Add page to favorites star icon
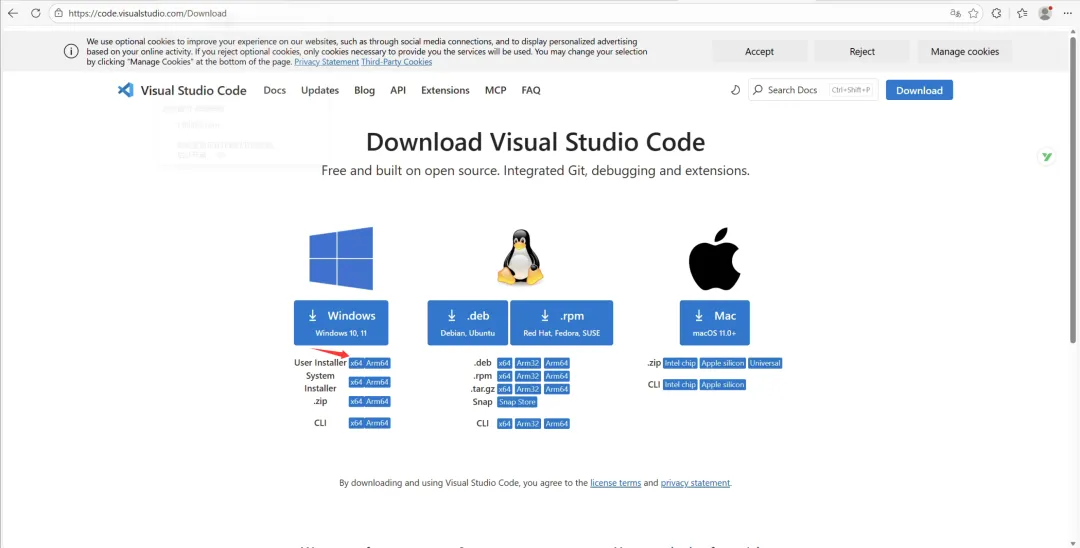Screen dimensions: 1080x548 click(973, 13)
